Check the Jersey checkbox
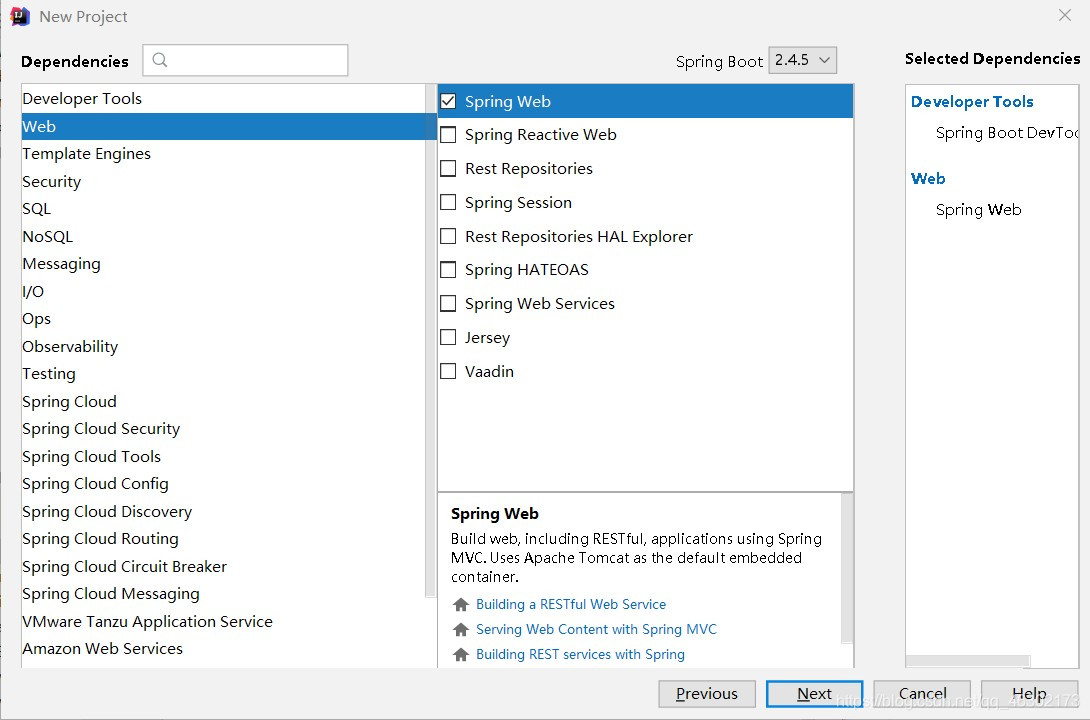 [448, 338]
